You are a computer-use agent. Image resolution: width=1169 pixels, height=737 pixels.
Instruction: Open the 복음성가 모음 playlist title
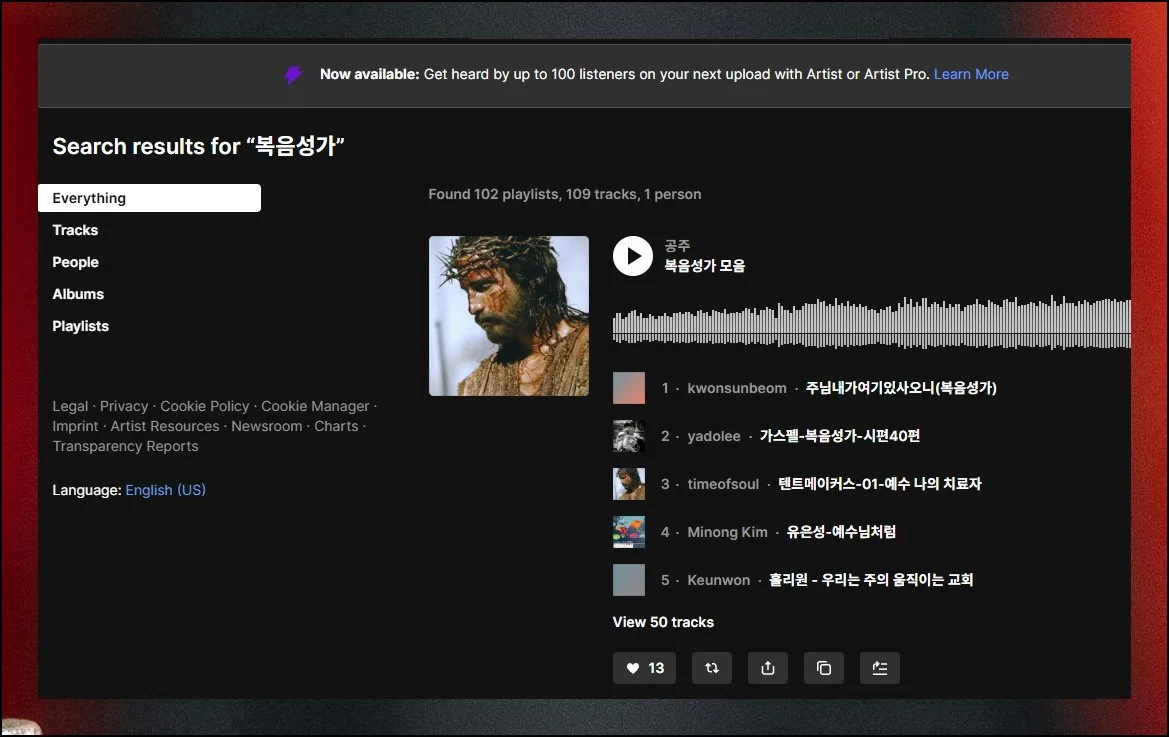pos(705,265)
